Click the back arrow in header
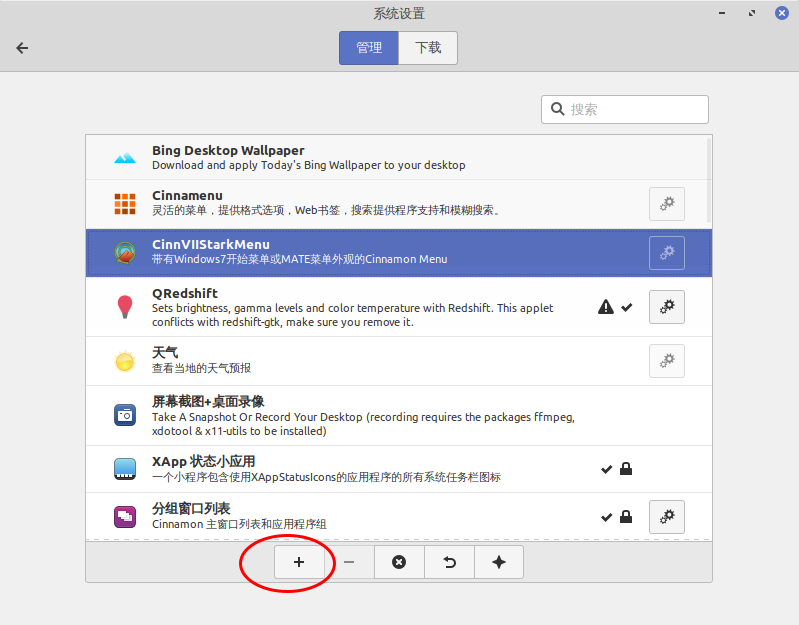This screenshot has height=625, width=799. pyautogui.click(x=22, y=48)
